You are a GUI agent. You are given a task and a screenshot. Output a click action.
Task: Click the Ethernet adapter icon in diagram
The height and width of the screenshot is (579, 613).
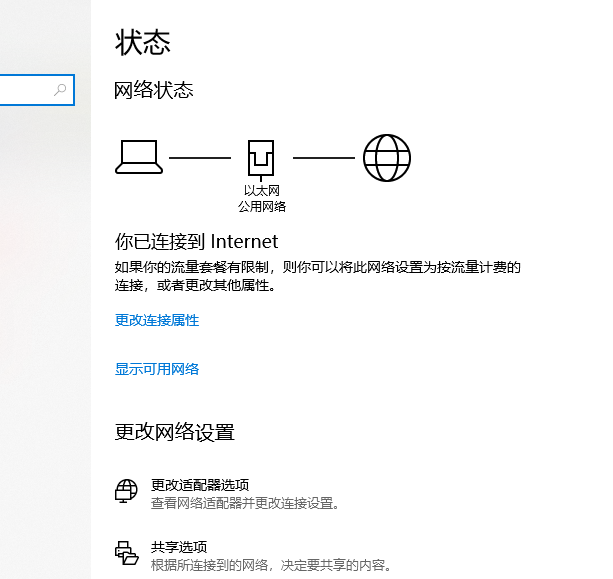tap(261, 159)
